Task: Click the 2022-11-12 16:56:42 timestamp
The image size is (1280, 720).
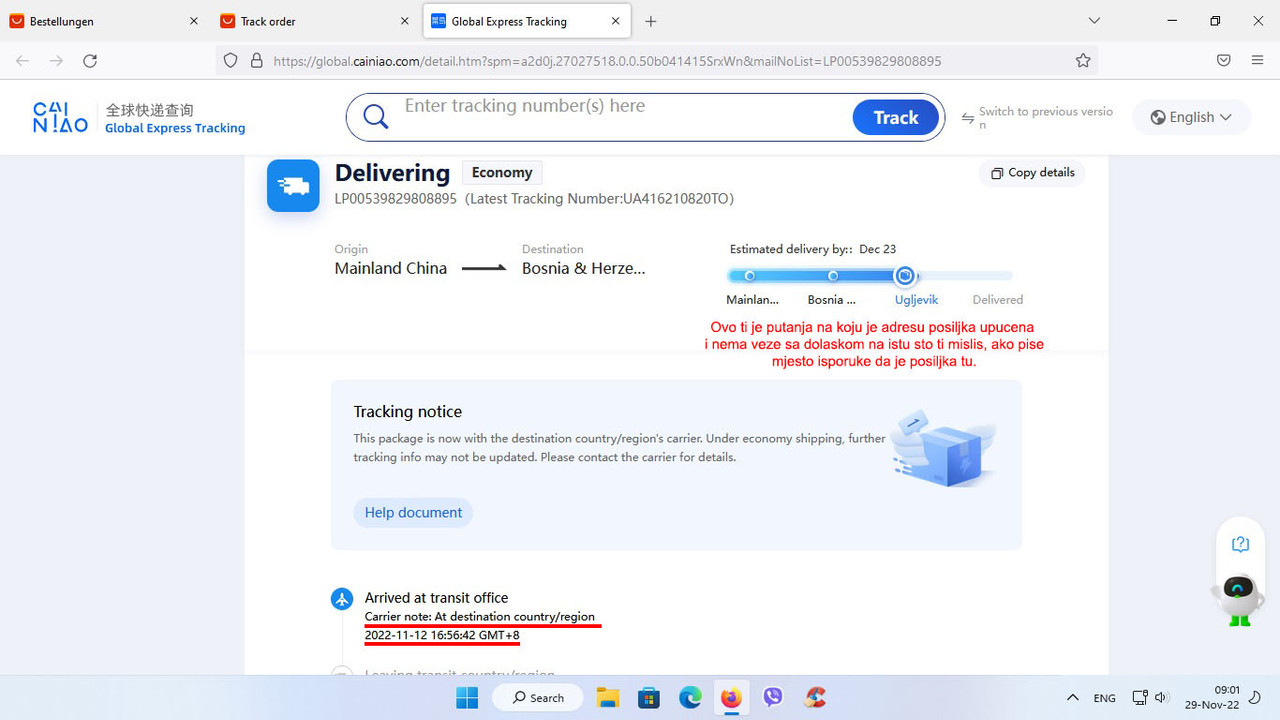Action: 442,635
